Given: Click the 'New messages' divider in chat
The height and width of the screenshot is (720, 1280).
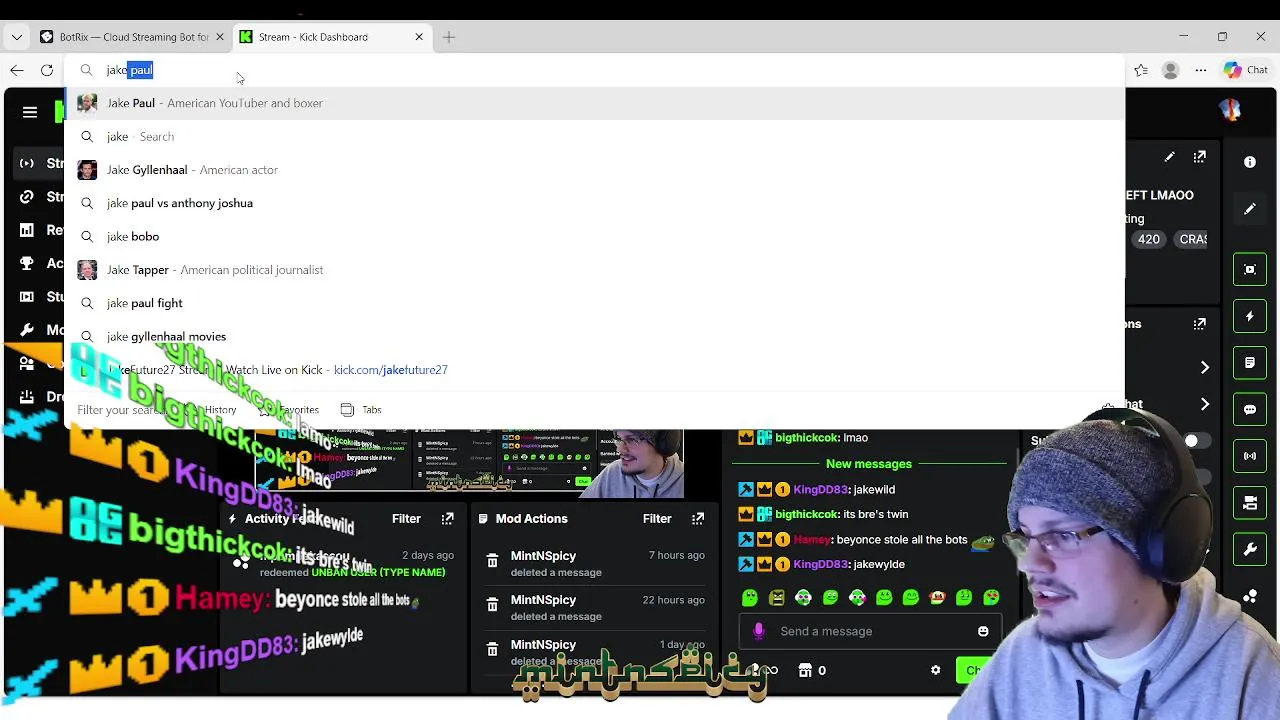Looking at the screenshot, I should click(x=869, y=464).
